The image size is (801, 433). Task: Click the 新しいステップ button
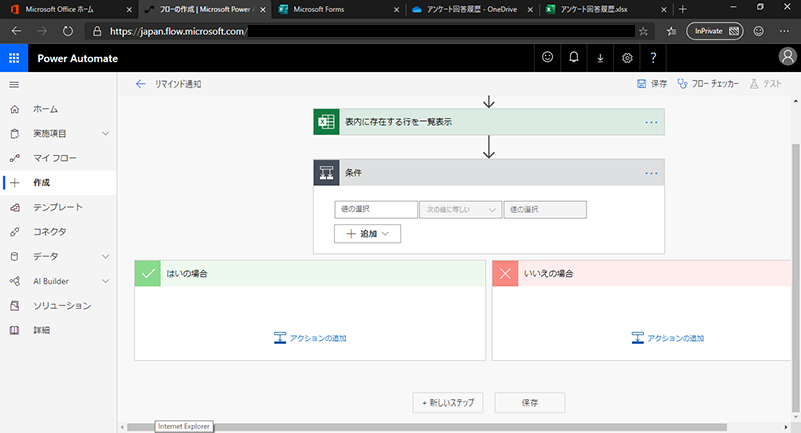tap(448, 402)
